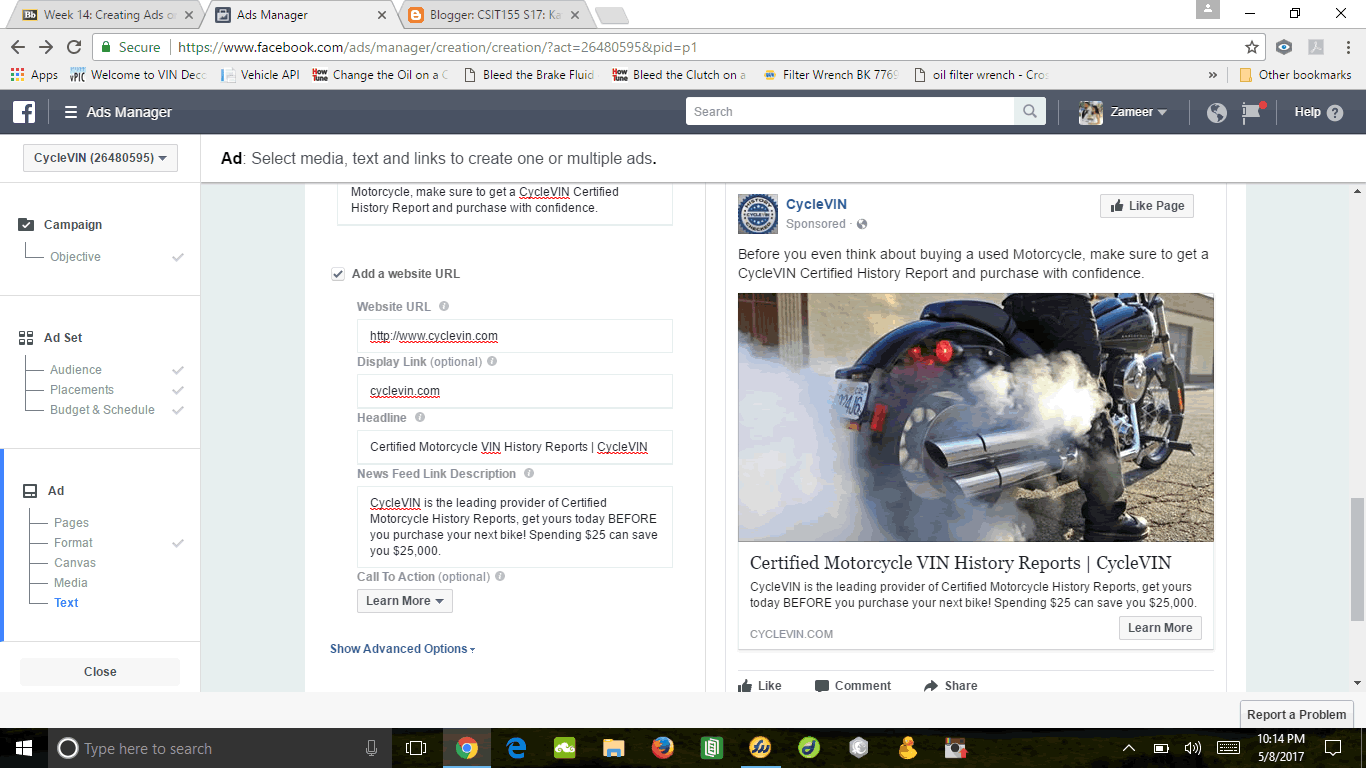Open the flag pages notification icon
The image size is (1366, 768).
pos(1251,112)
